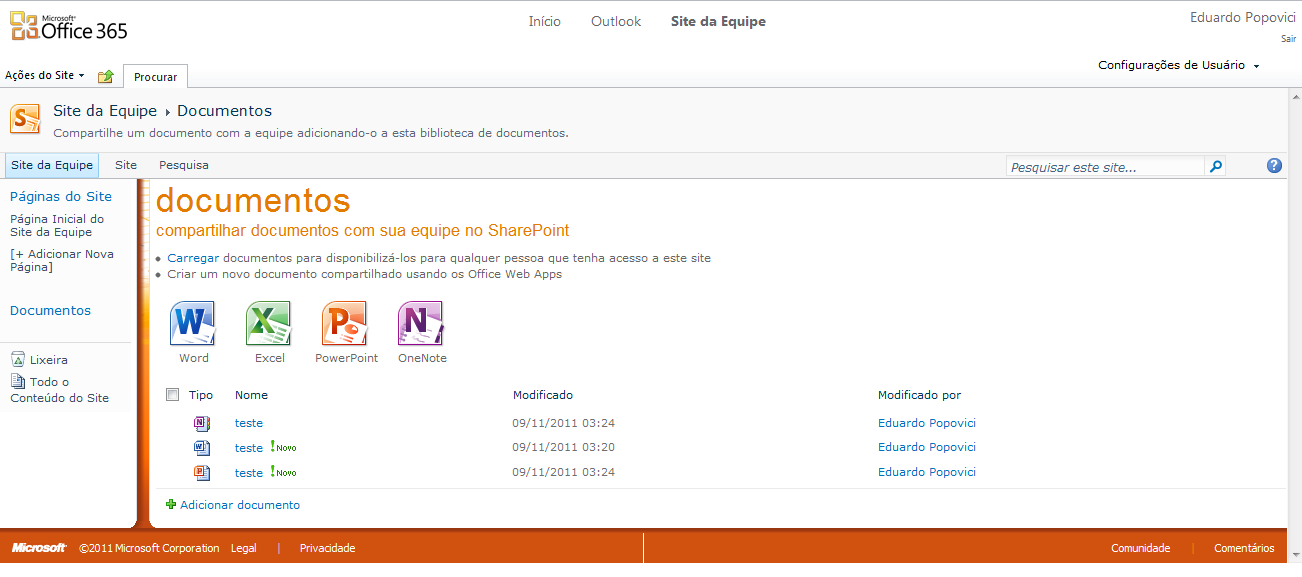This screenshot has width=1302, height=577.
Task: Expand Configurações de Usuário menu
Action: click(1178, 65)
